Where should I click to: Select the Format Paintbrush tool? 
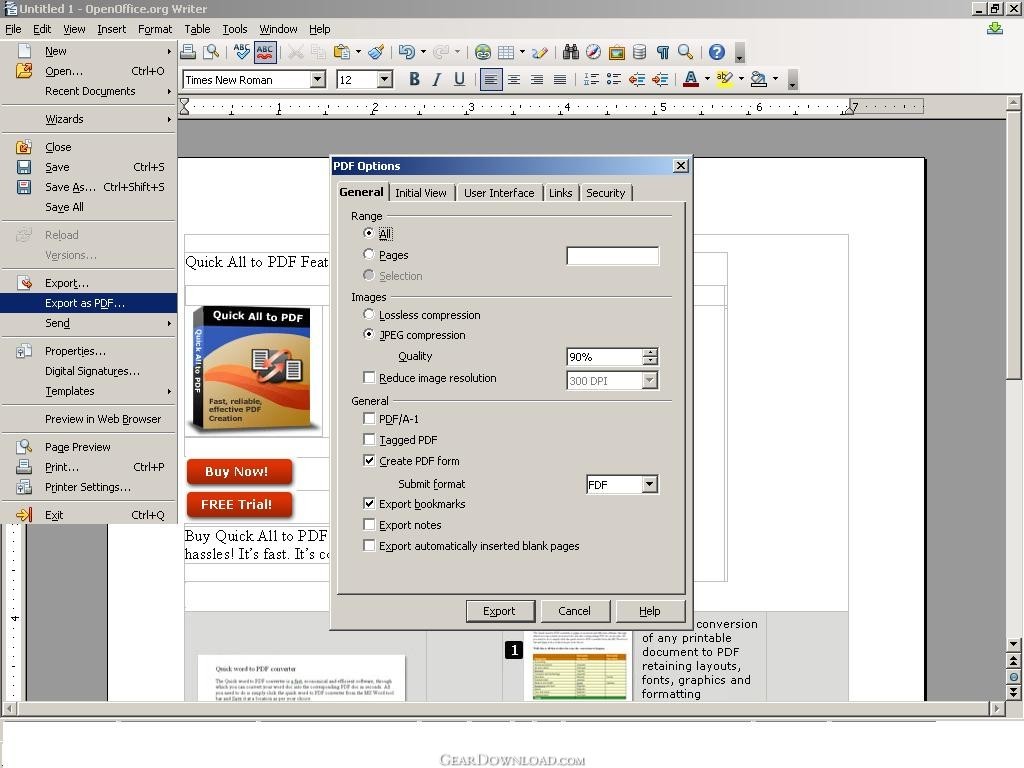pyautogui.click(x=376, y=52)
